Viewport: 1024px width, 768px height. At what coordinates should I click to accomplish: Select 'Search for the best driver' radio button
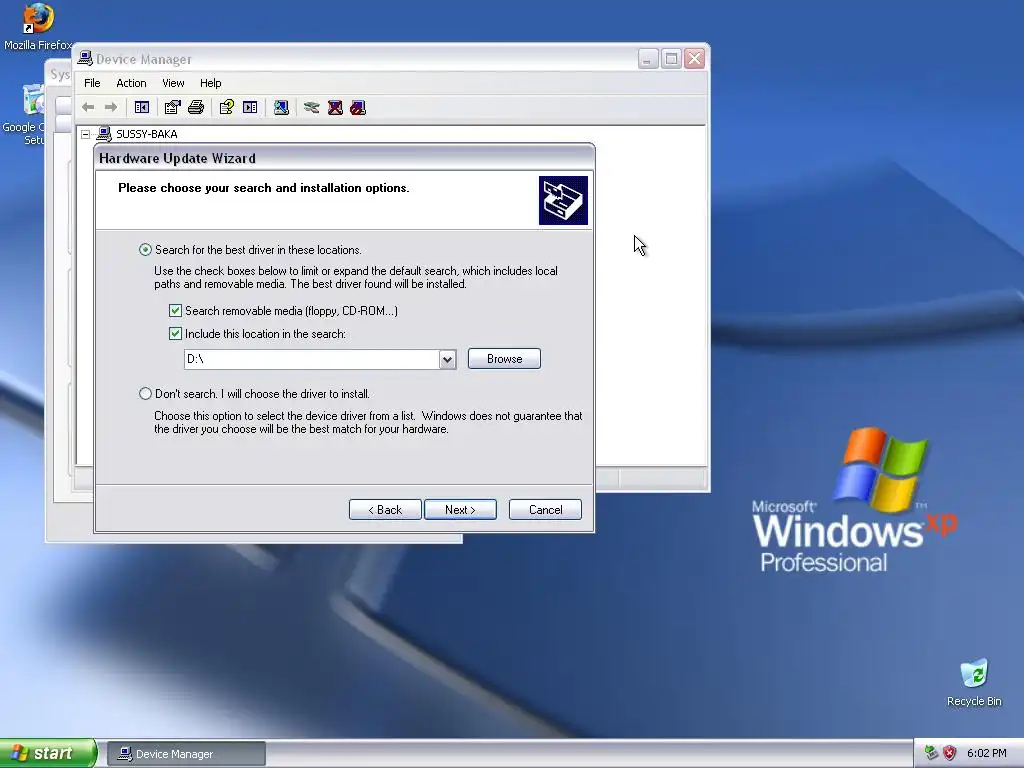point(145,249)
